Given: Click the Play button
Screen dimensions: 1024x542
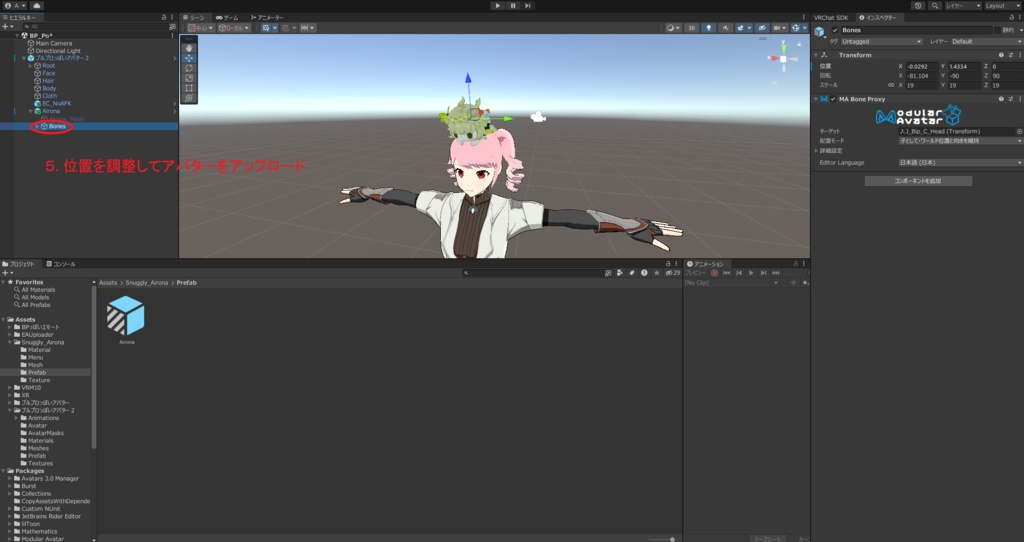Looking at the screenshot, I should tap(498, 5).
